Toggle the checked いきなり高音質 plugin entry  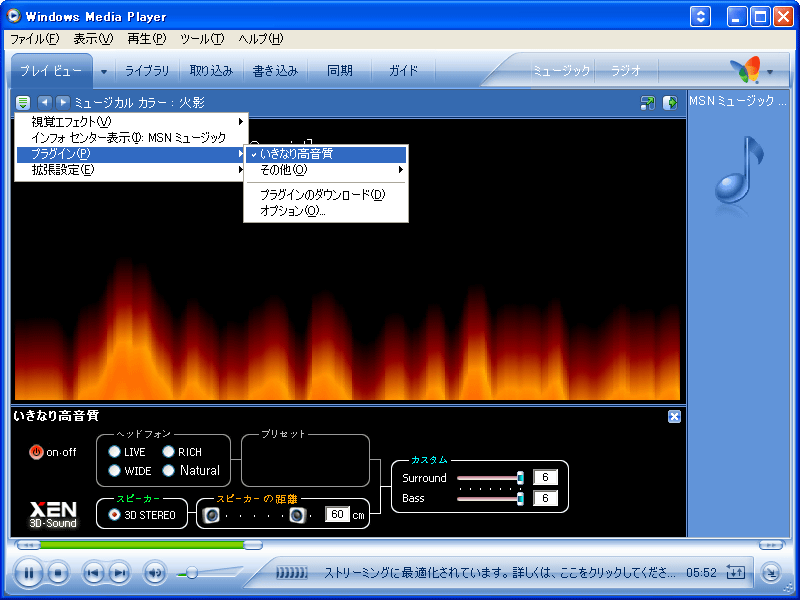(x=326, y=154)
